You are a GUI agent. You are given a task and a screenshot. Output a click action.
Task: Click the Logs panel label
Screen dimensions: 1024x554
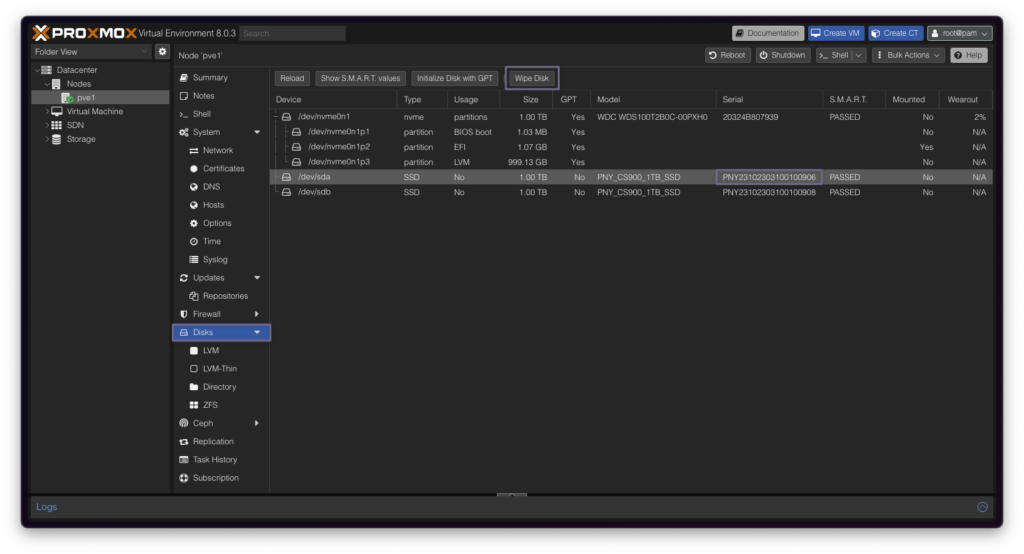click(46, 507)
